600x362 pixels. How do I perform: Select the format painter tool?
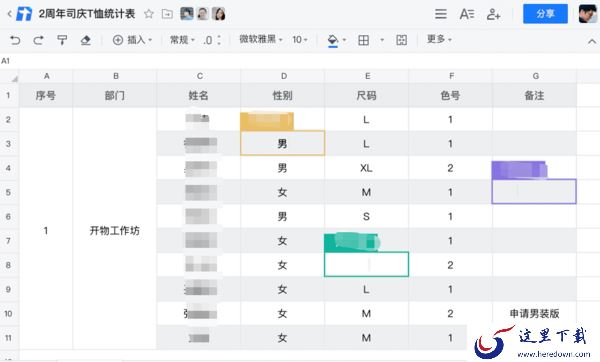click(x=62, y=40)
